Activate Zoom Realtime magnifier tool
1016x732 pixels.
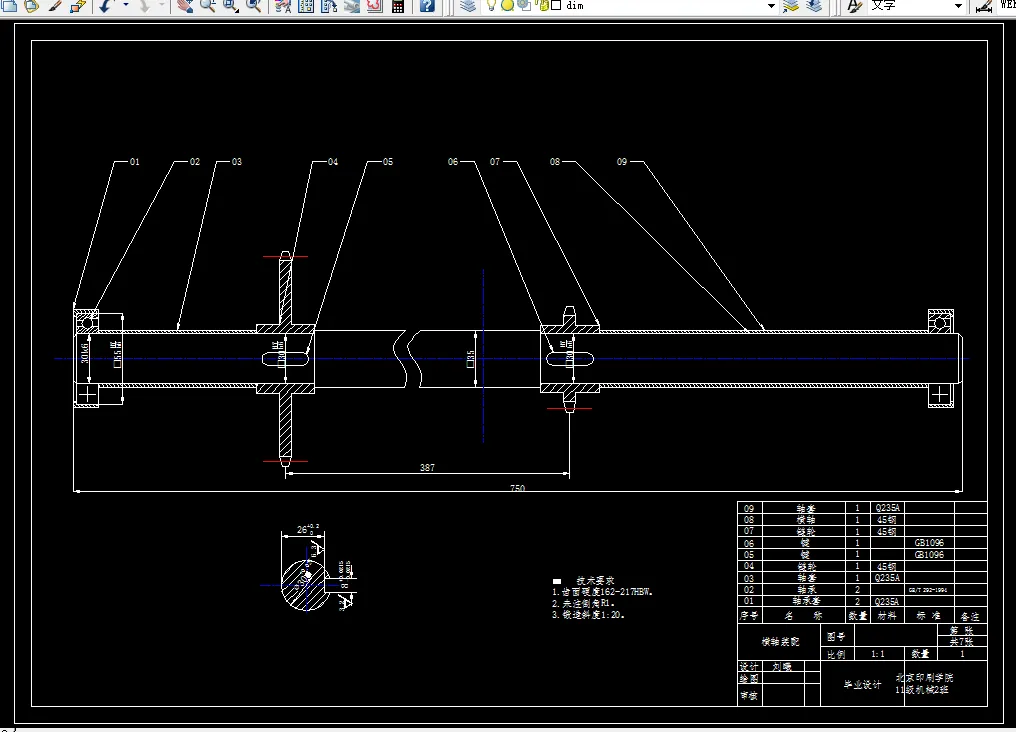(x=207, y=6)
